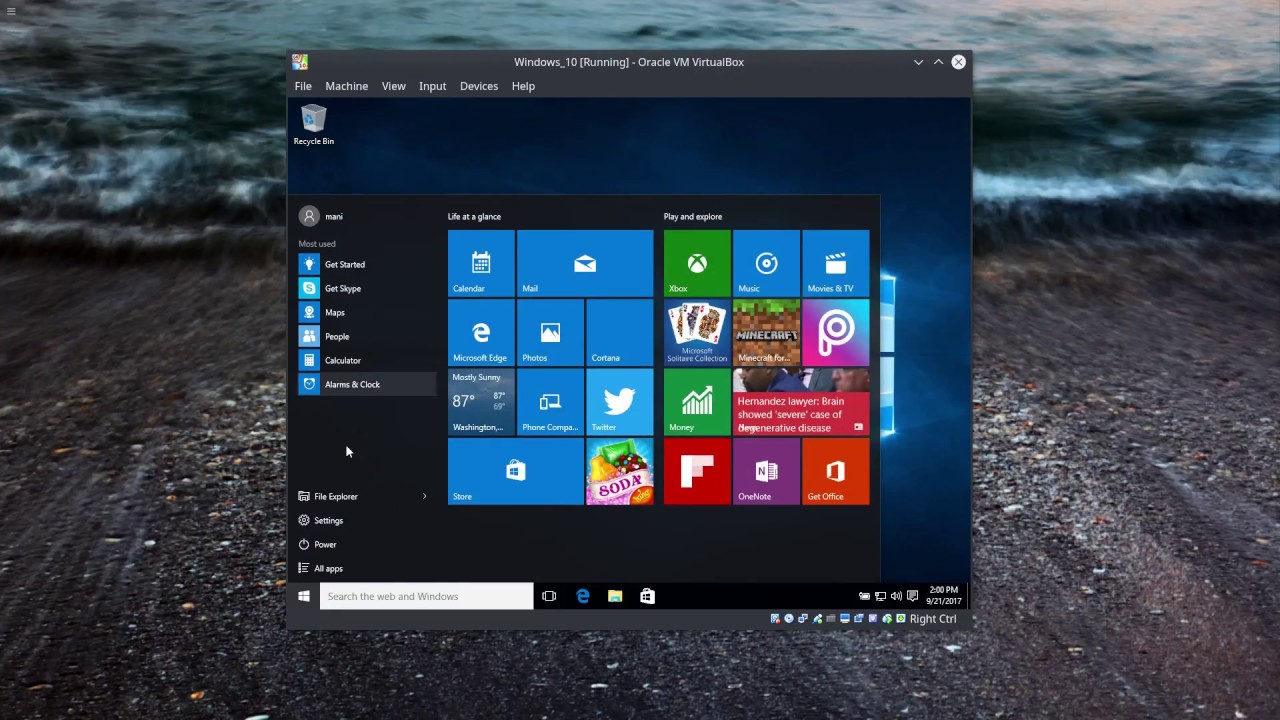Image resolution: width=1280 pixels, height=720 pixels.
Task: Open the Action Center notification icon
Action: (x=912, y=596)
